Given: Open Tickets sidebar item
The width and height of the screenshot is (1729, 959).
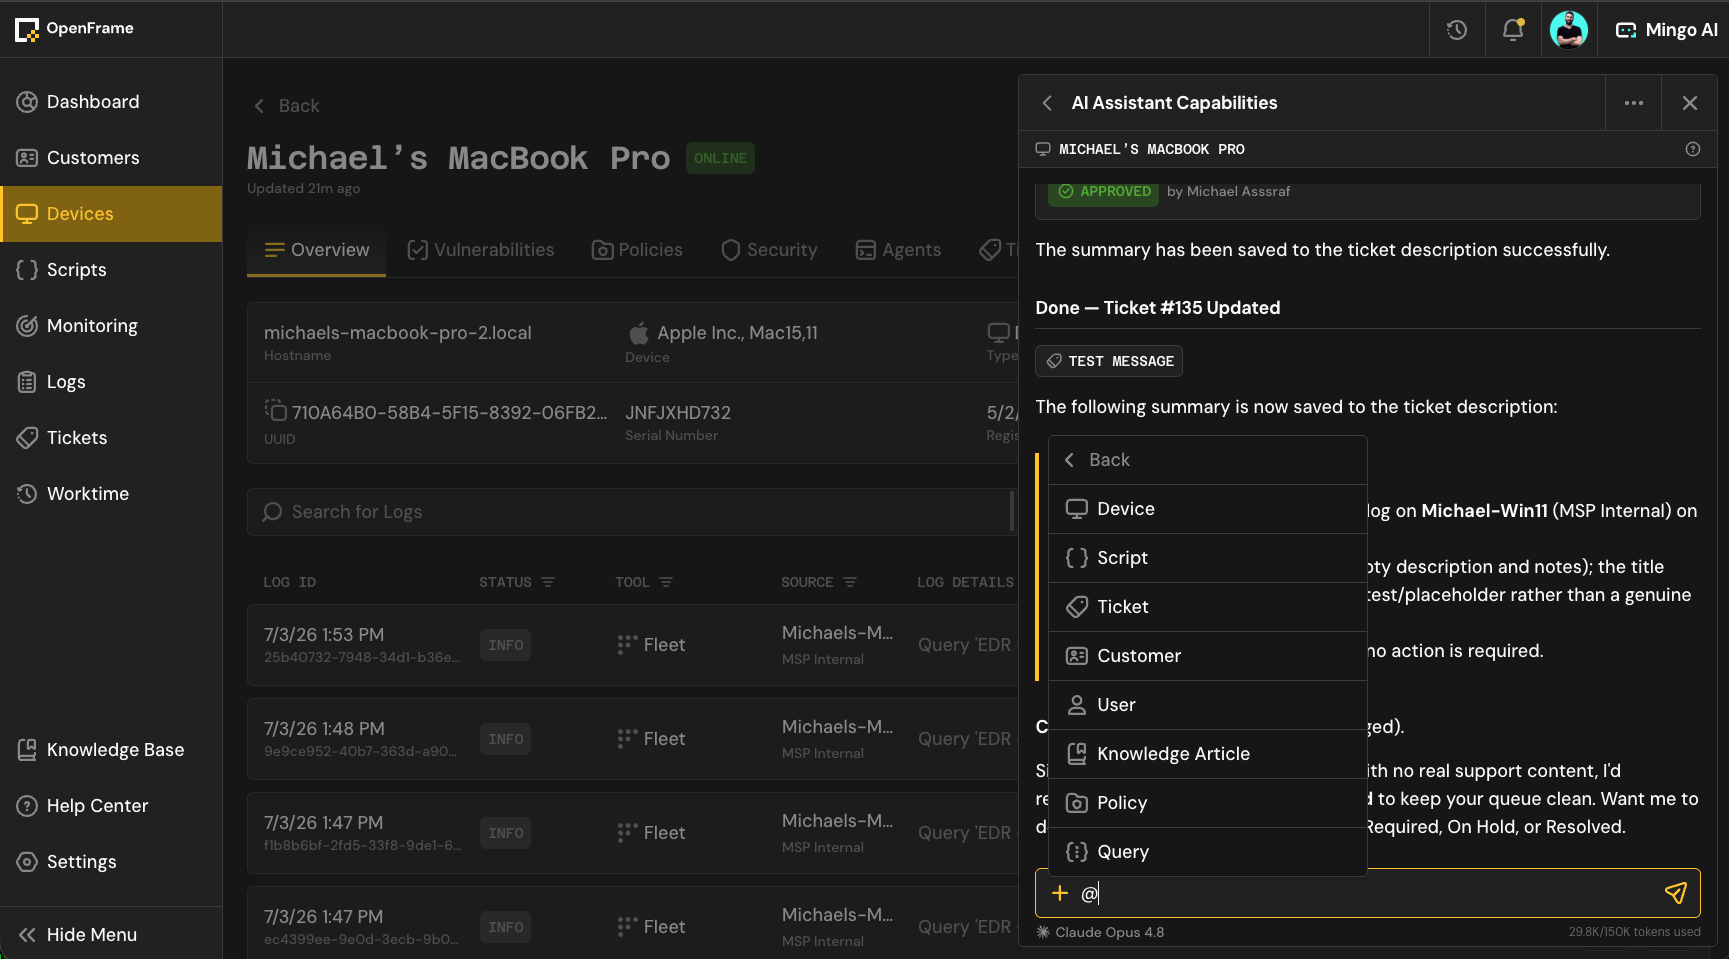Looking at the screenshot, I should tap(111, 438).
